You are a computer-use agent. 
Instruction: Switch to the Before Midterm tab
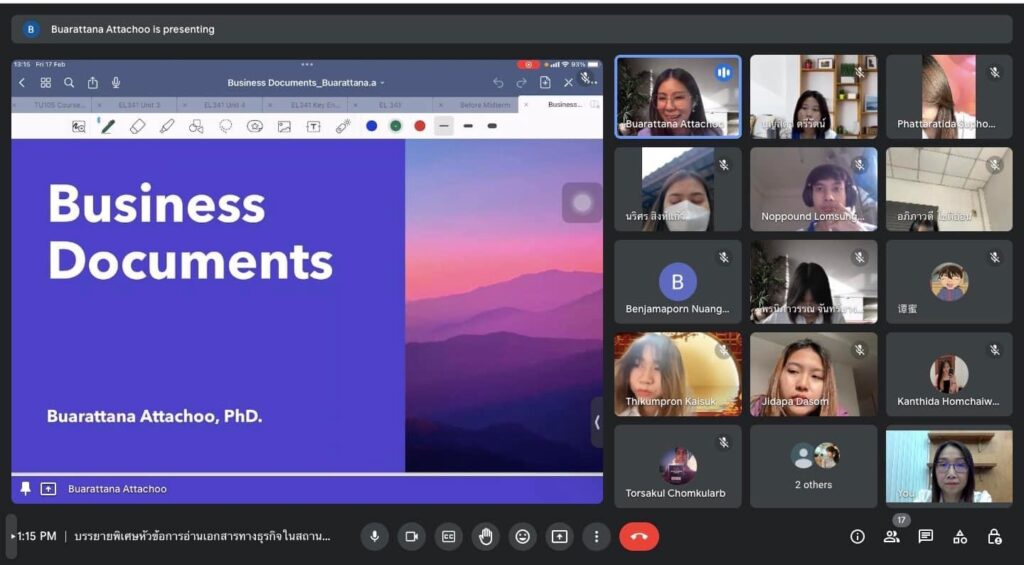[485, 105]
